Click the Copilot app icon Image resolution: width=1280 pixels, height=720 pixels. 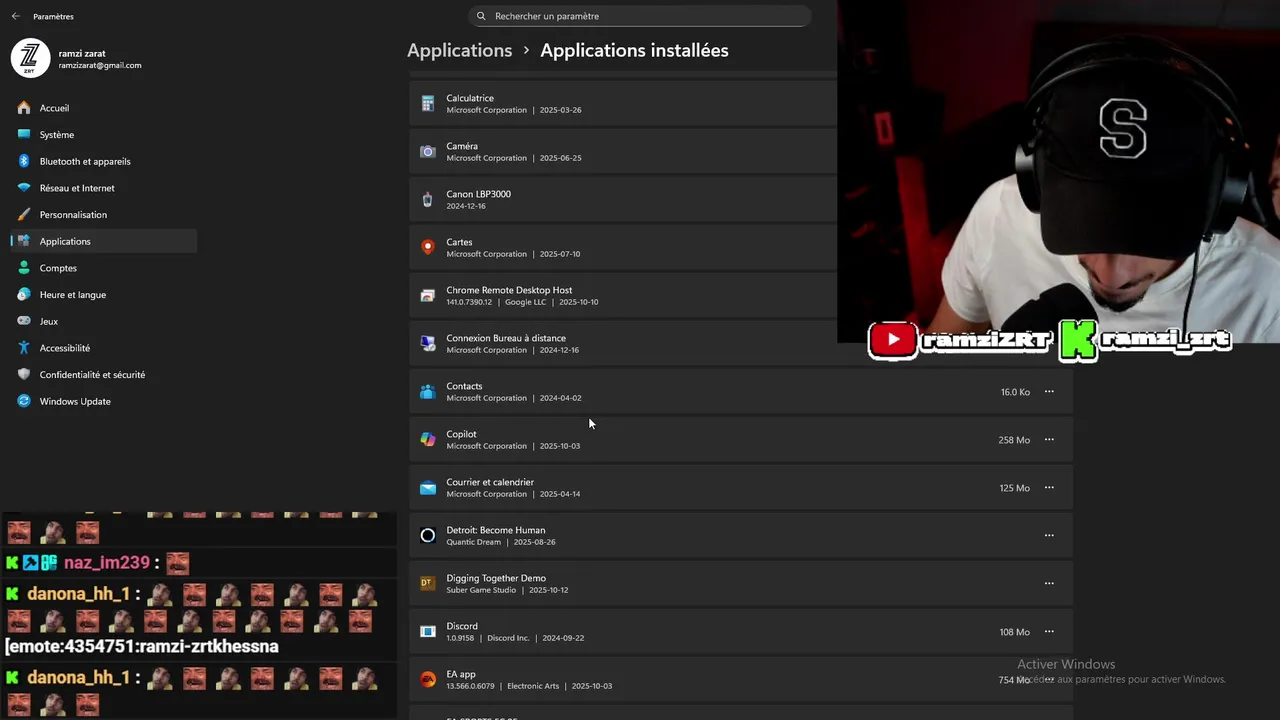coord(428,440)
